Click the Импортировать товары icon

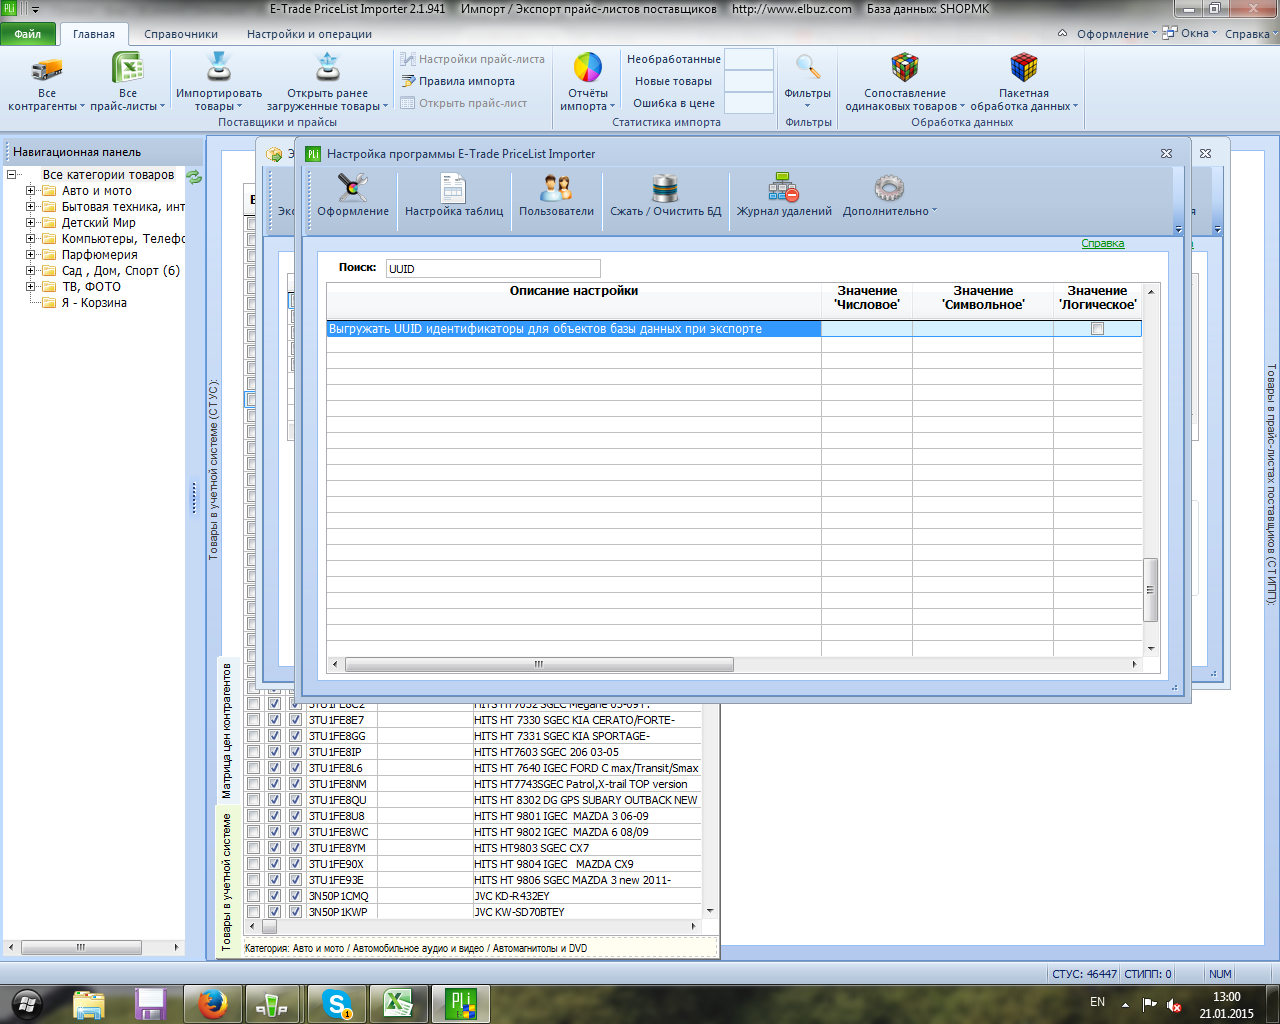coord(218,68)
